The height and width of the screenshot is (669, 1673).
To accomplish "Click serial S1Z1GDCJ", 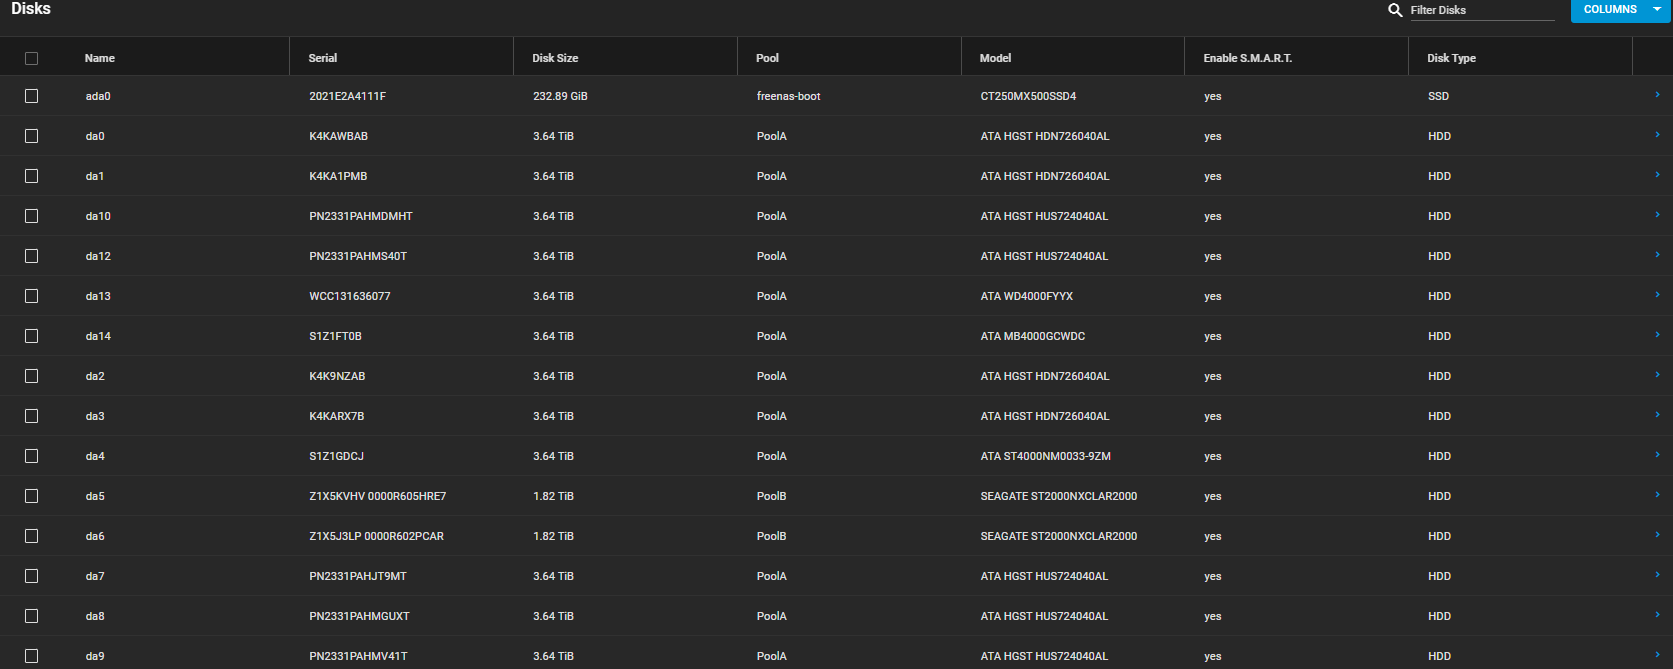I will pos(337,456).
